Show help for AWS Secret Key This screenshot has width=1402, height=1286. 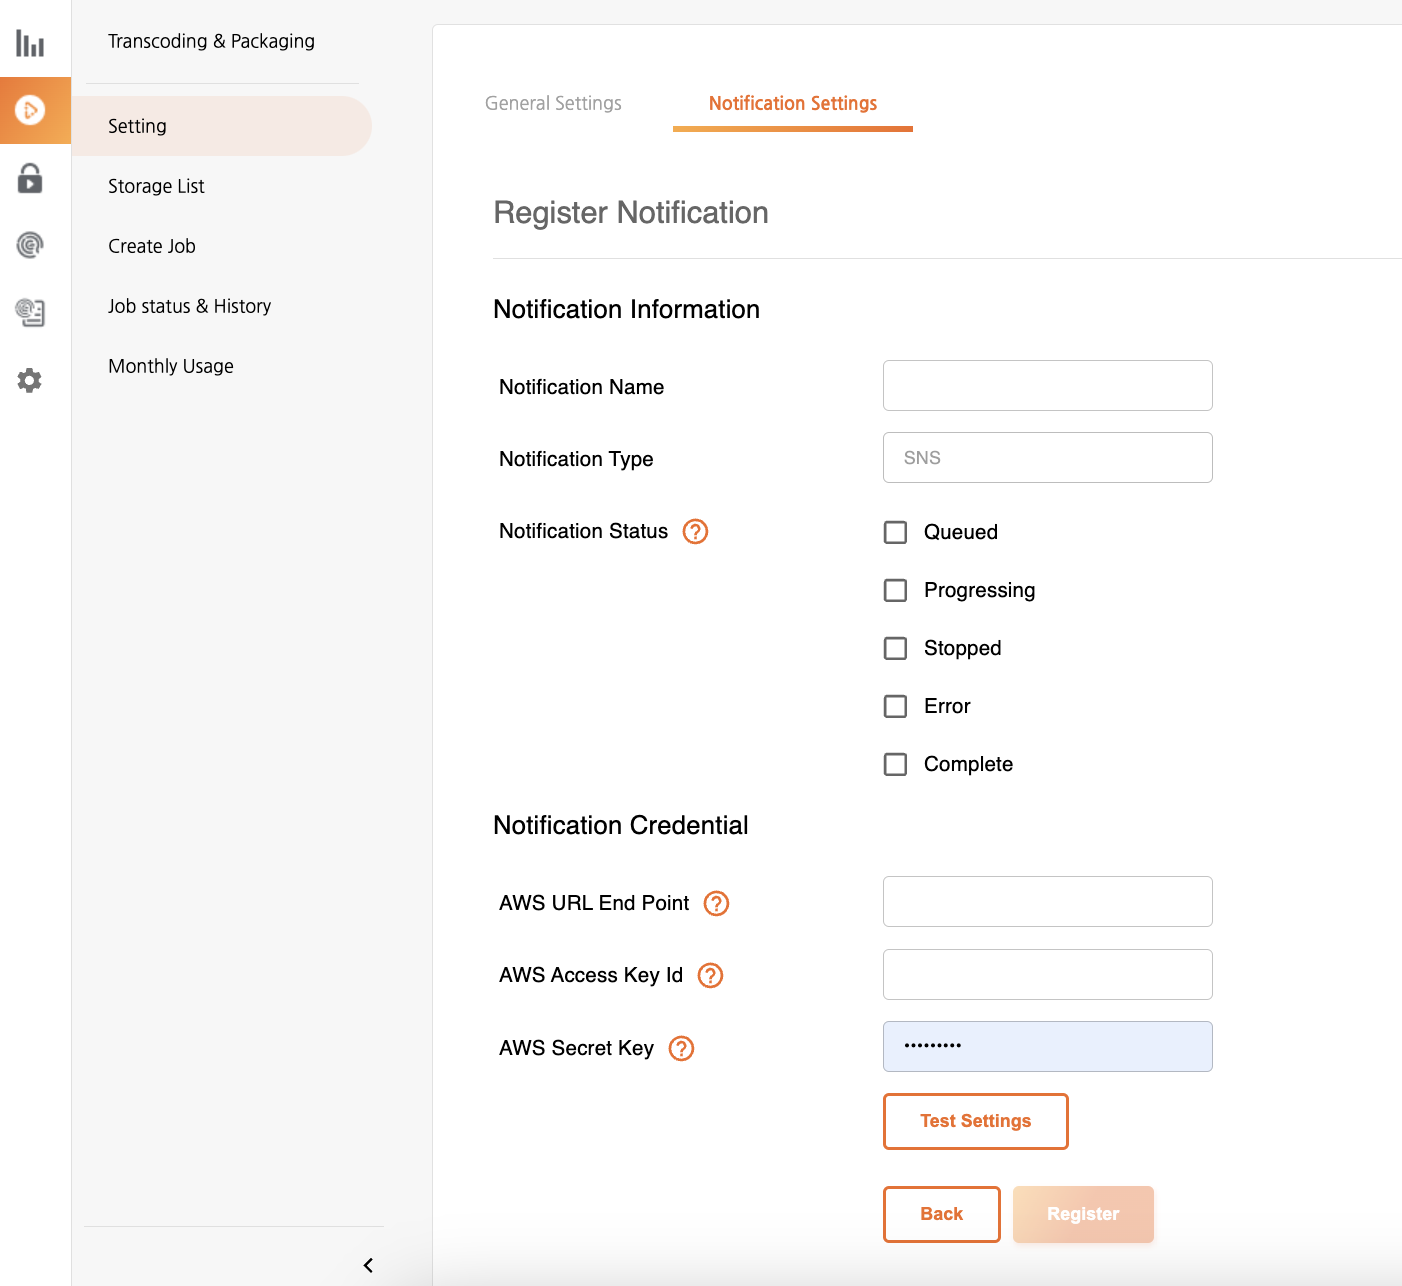pos(681,1048)
